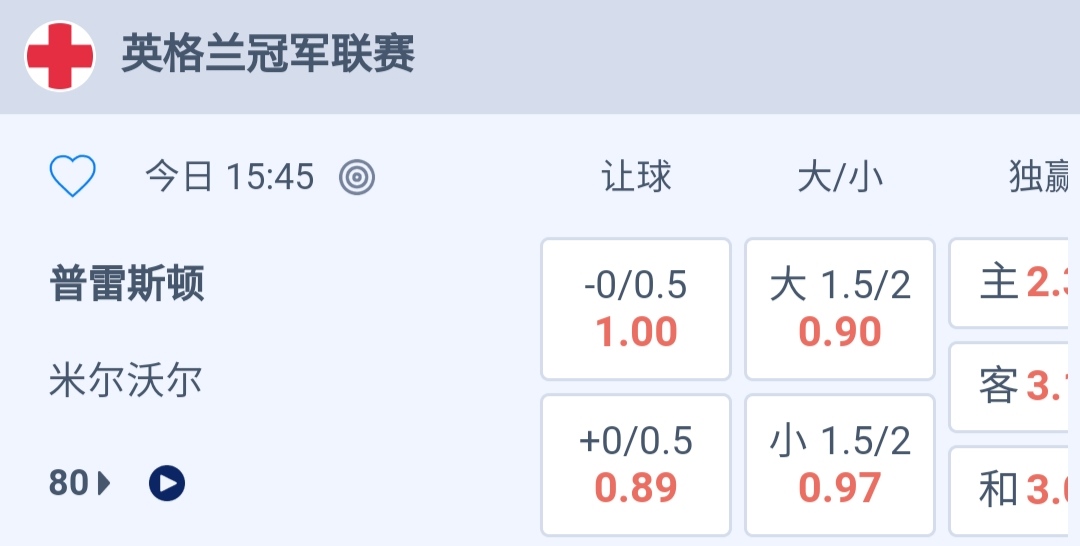Favorite the match with the heart icon
Image resolution: width=1080 pixels, height=546 pixels.
73,178
